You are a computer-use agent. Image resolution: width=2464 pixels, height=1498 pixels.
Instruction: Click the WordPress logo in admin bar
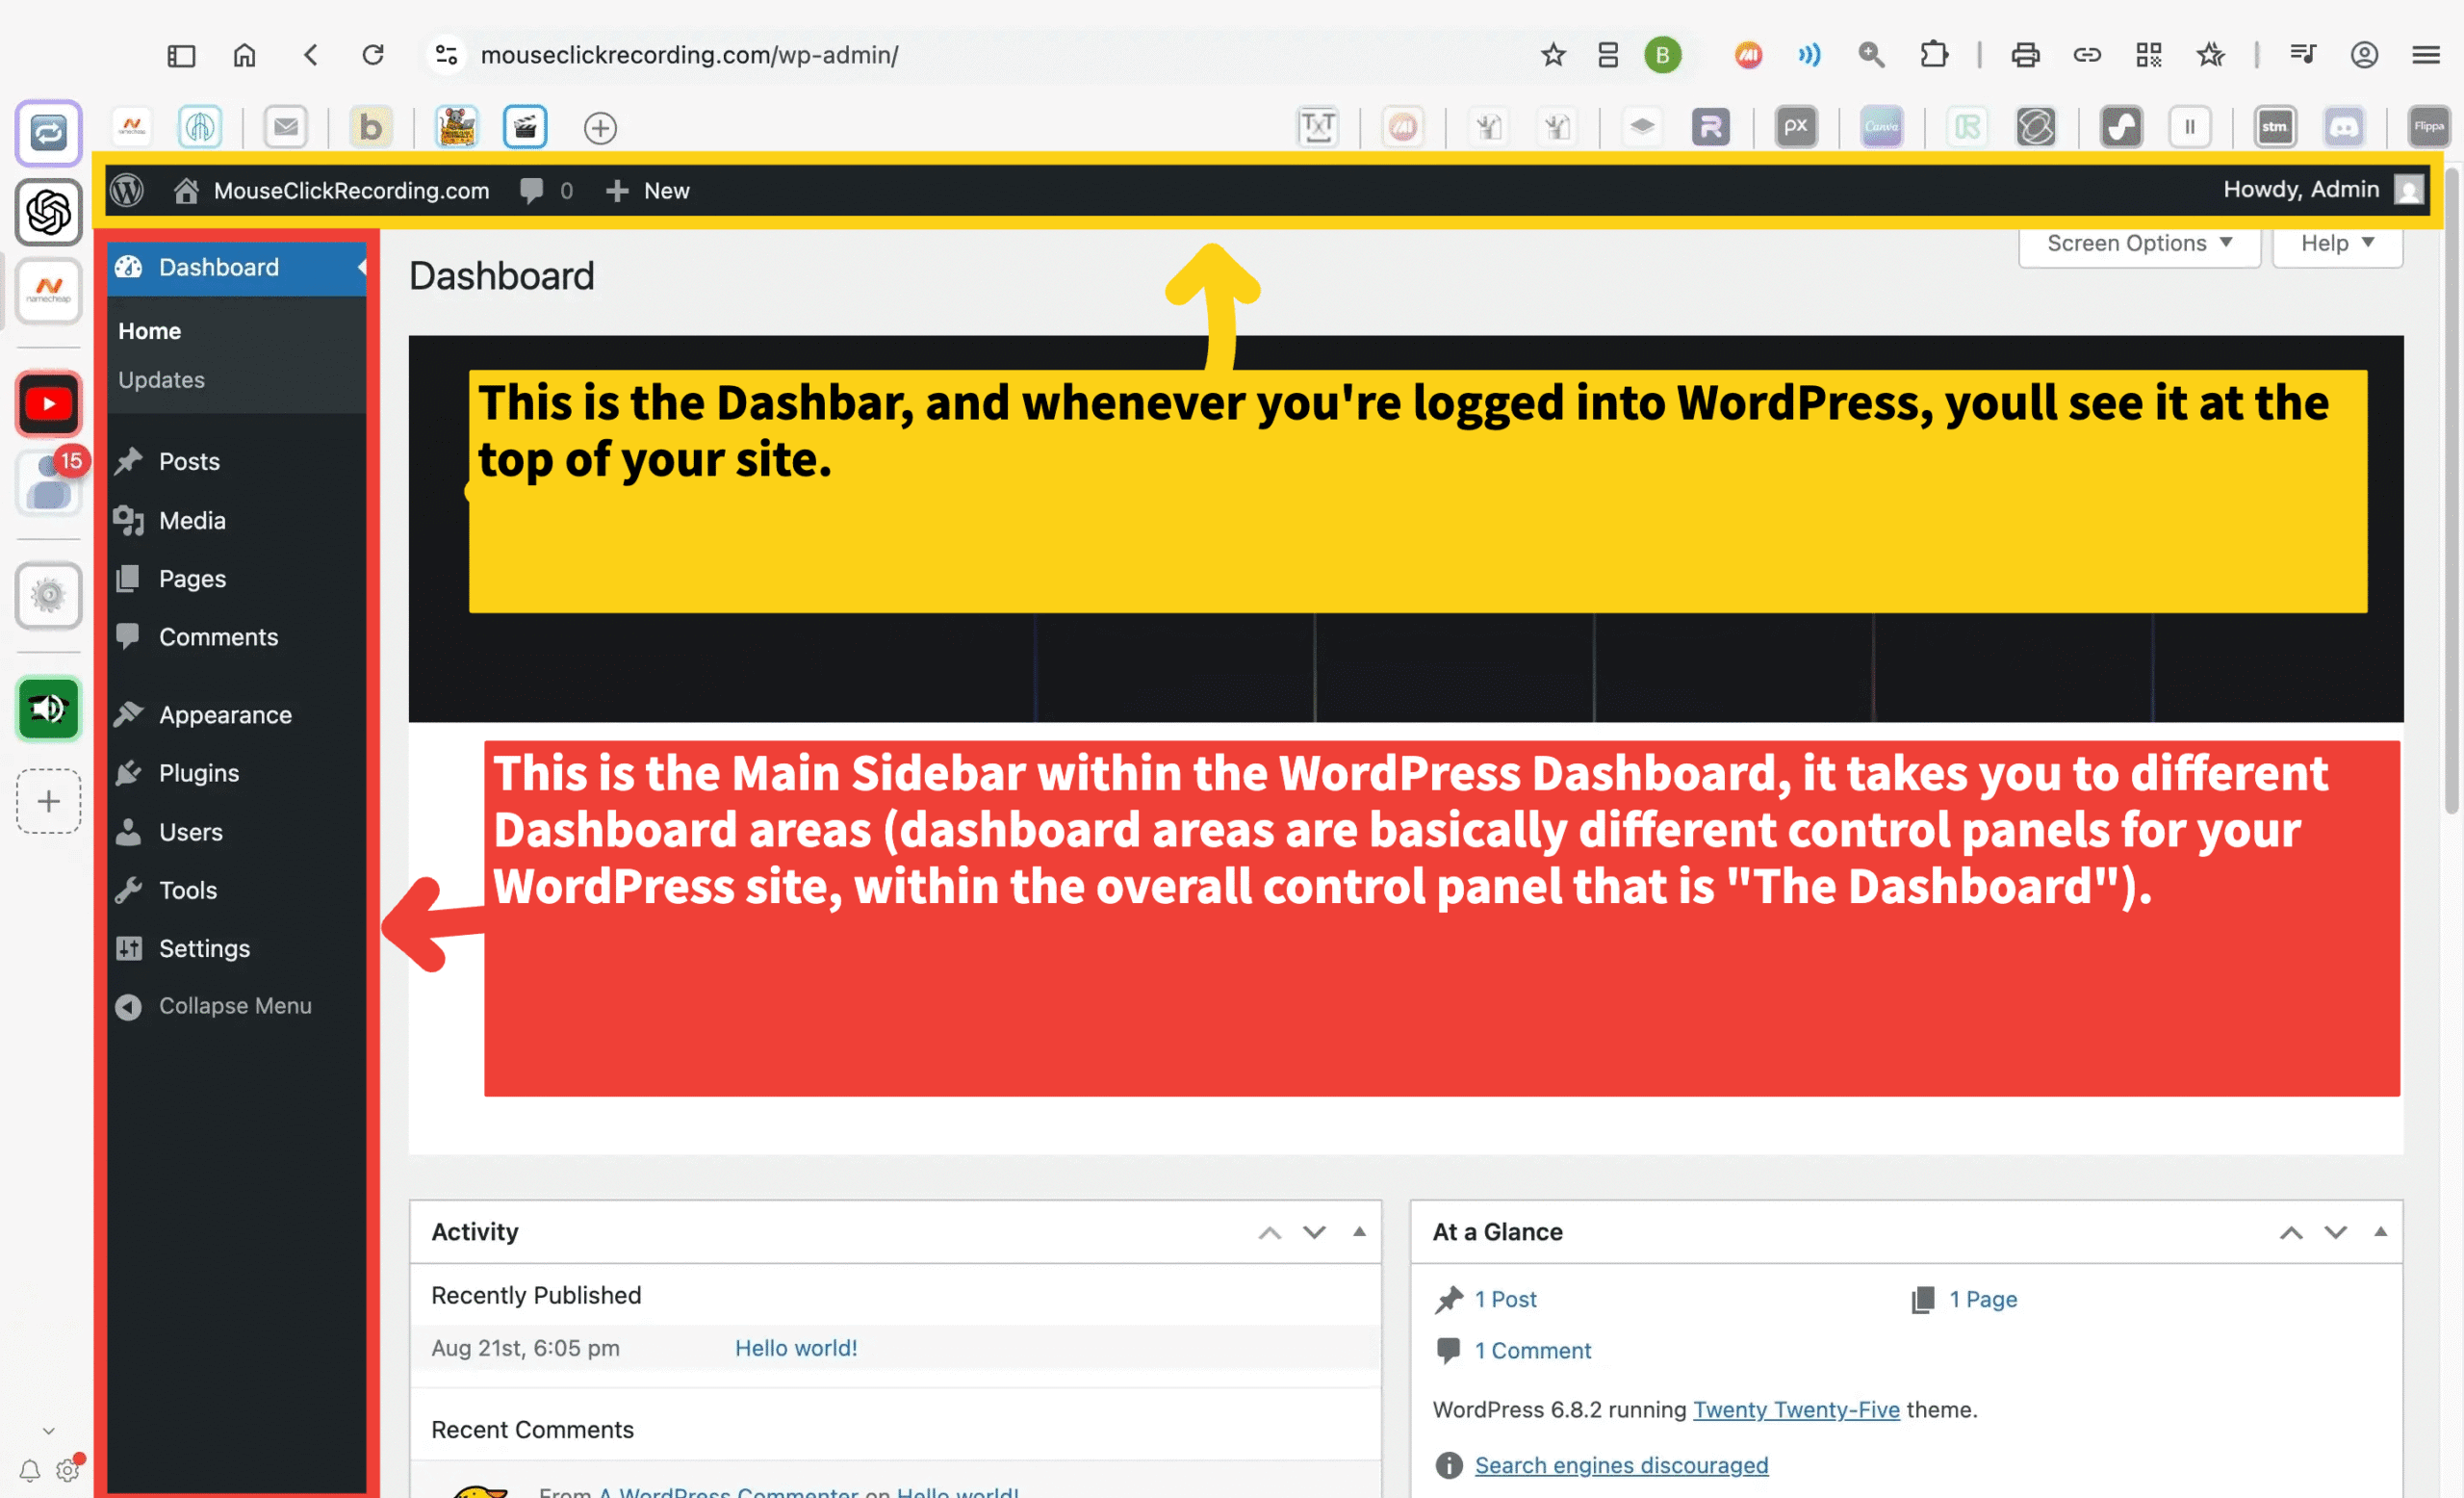(x=127, y=190)
